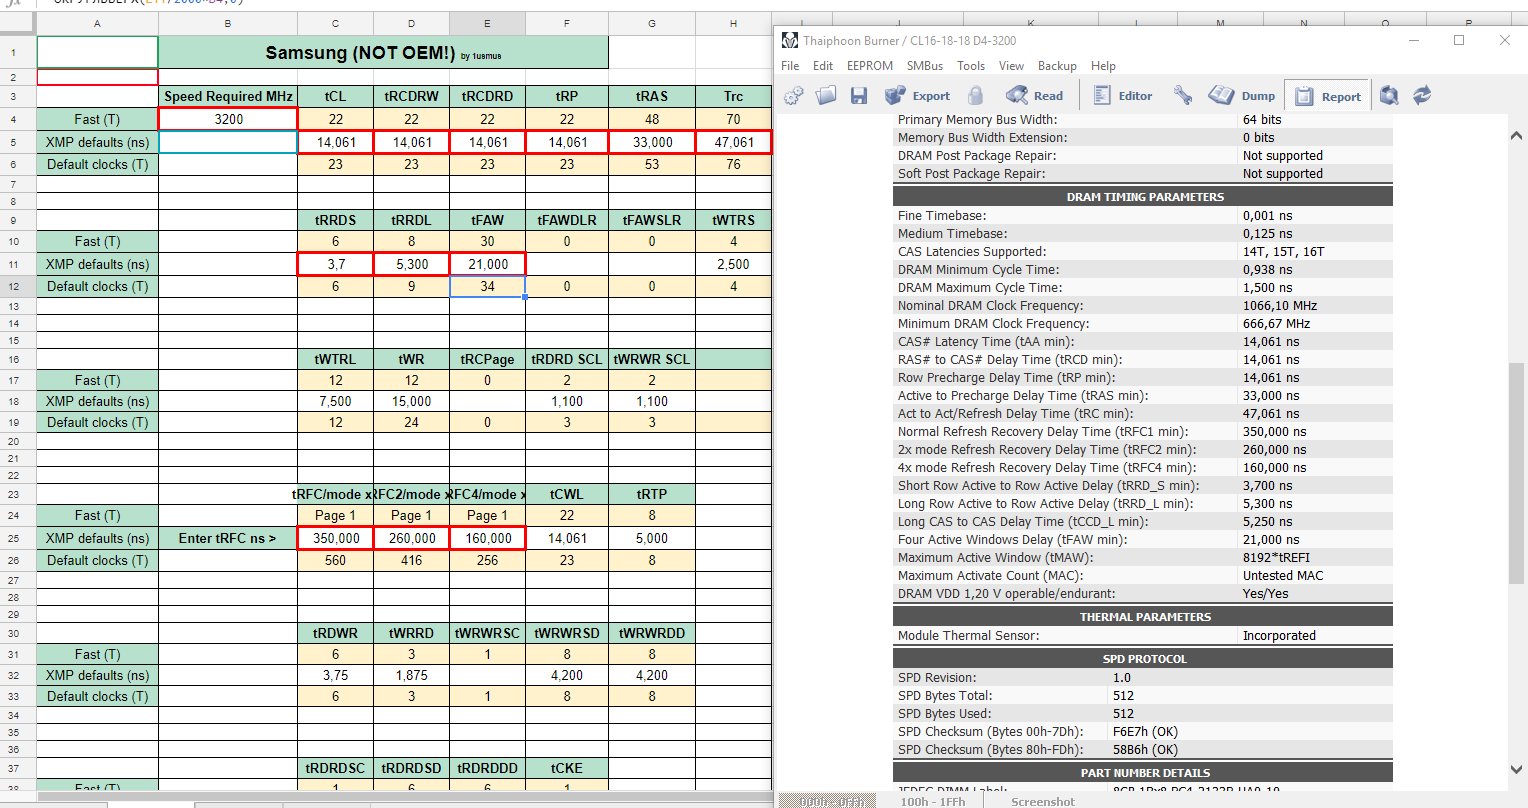The height and width of the screenshot is (808, 1528).
Task: Click the gear settings icon in Thaiphoon Burner toolbar
Action: pyautogui.click(x=794, y=96)
